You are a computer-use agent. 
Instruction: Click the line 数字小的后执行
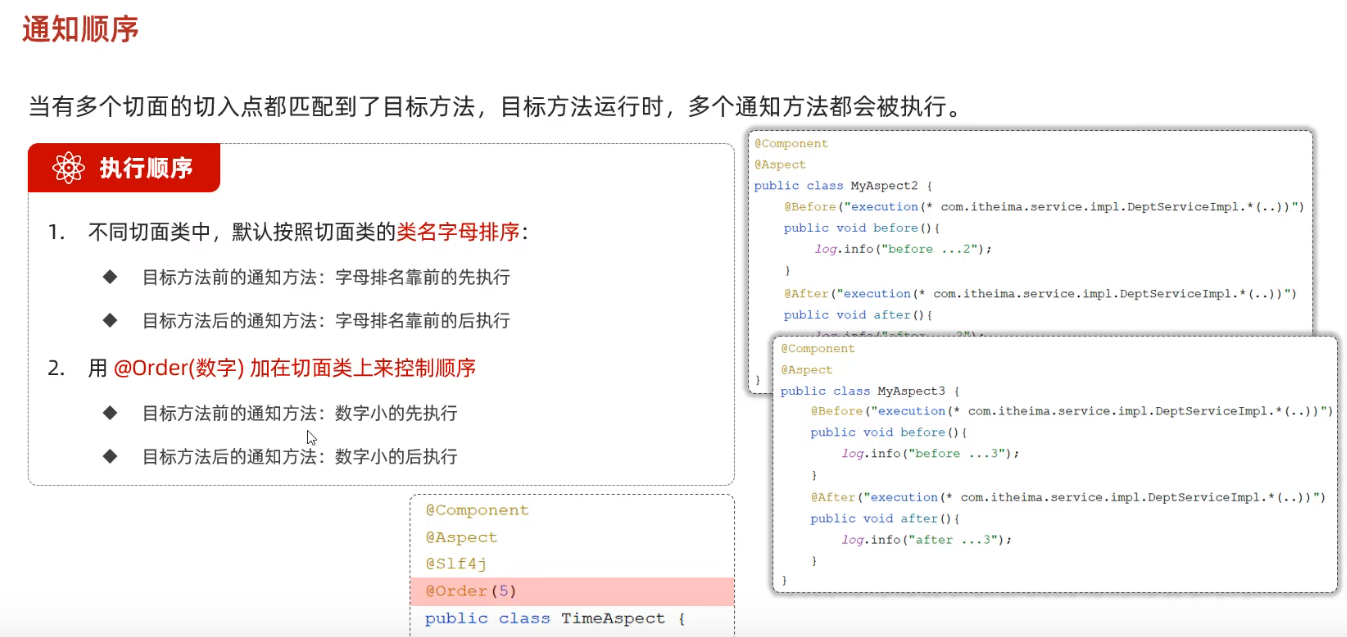point(300,457)
